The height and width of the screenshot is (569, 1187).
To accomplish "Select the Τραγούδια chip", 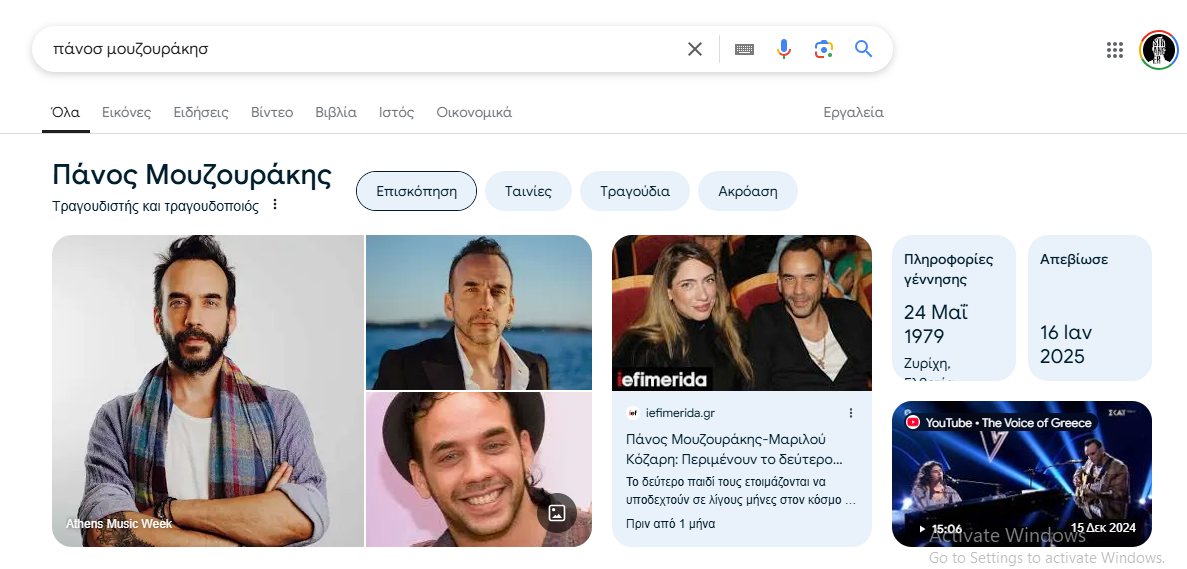I will (x=635, y=191).
